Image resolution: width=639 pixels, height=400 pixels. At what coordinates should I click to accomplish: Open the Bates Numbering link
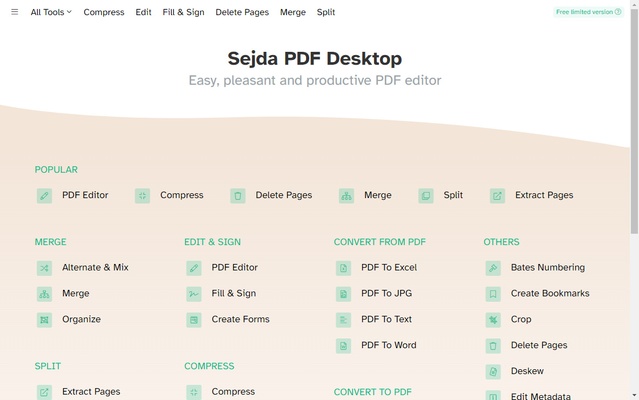point(548,267)
